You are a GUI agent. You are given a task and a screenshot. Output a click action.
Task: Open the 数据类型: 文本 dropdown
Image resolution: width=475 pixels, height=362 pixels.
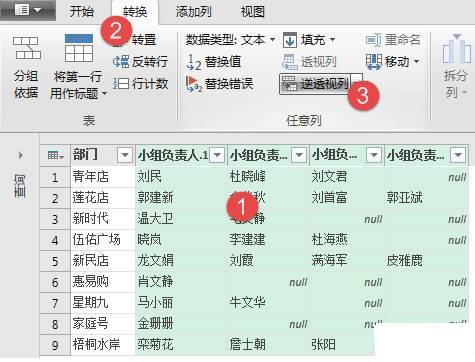click(x=231, y=40)
